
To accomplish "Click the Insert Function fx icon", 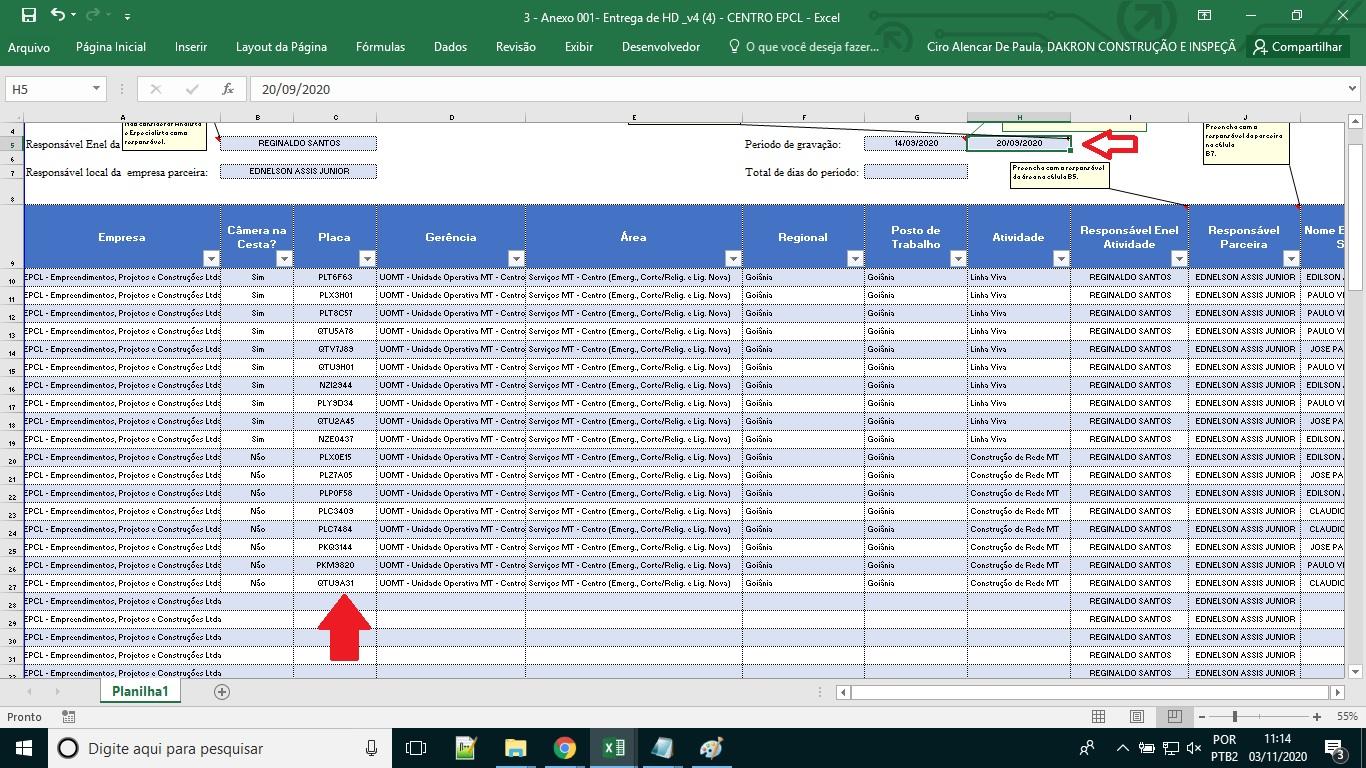I will click(x=228, y=89).
